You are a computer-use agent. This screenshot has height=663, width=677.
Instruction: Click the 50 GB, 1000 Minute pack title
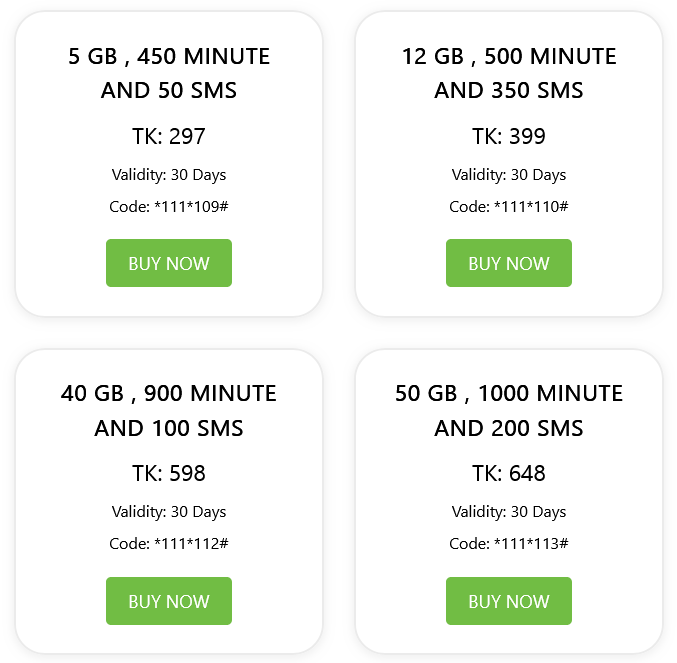pos(509,411)
